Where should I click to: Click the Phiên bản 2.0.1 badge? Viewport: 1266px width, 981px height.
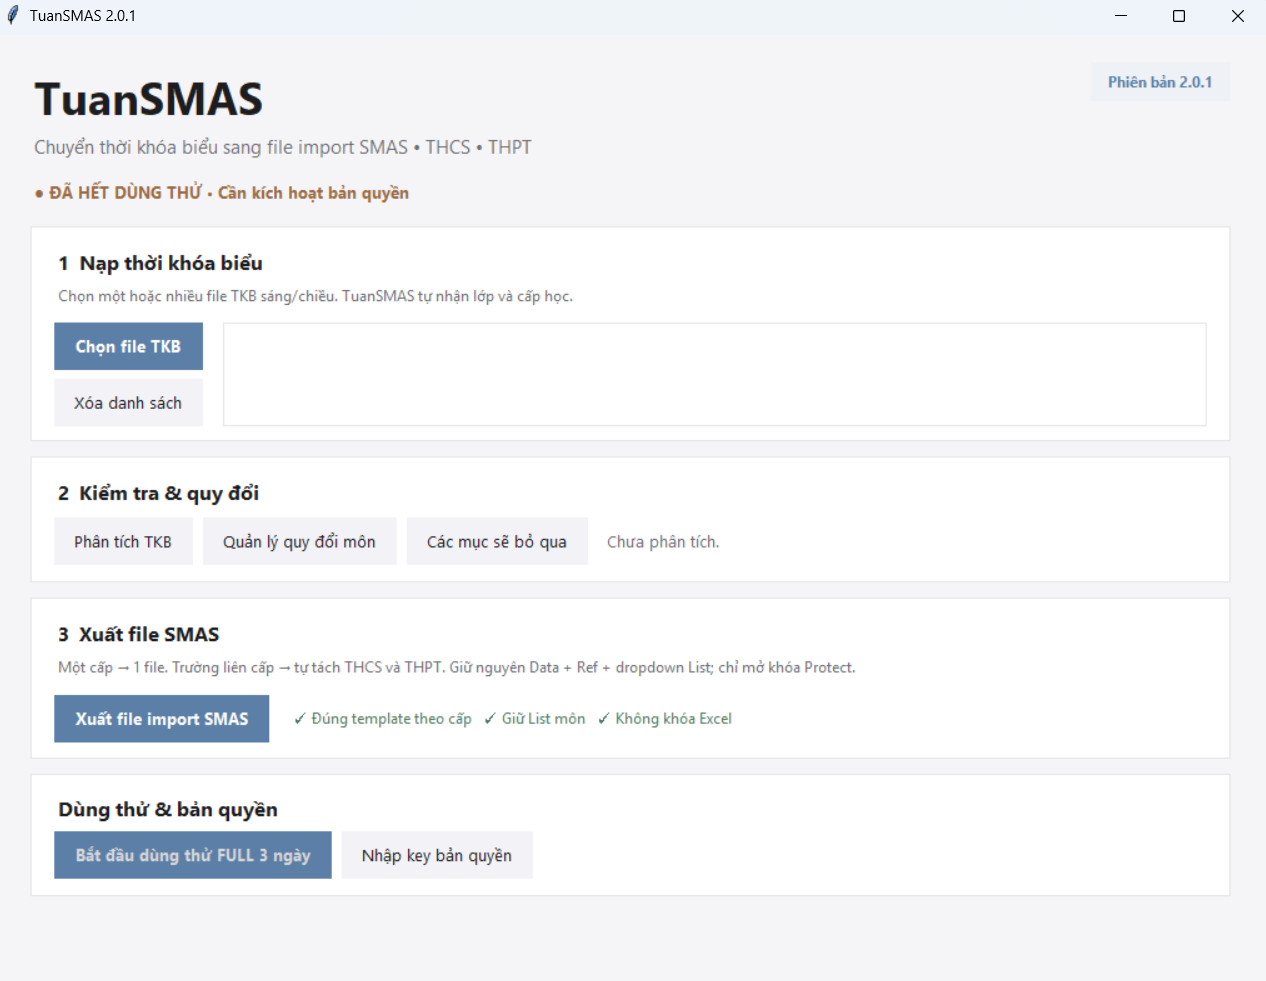1160,82
